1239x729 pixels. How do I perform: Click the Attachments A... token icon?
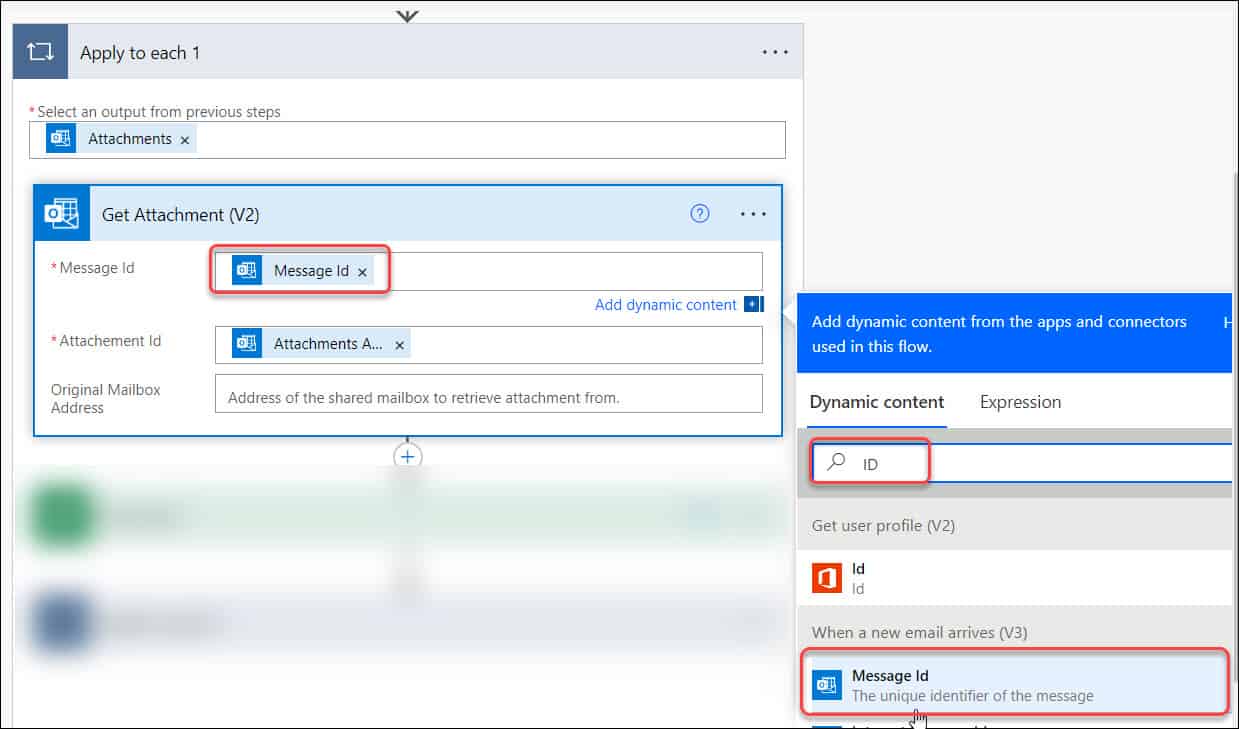[x=245, y=344]
